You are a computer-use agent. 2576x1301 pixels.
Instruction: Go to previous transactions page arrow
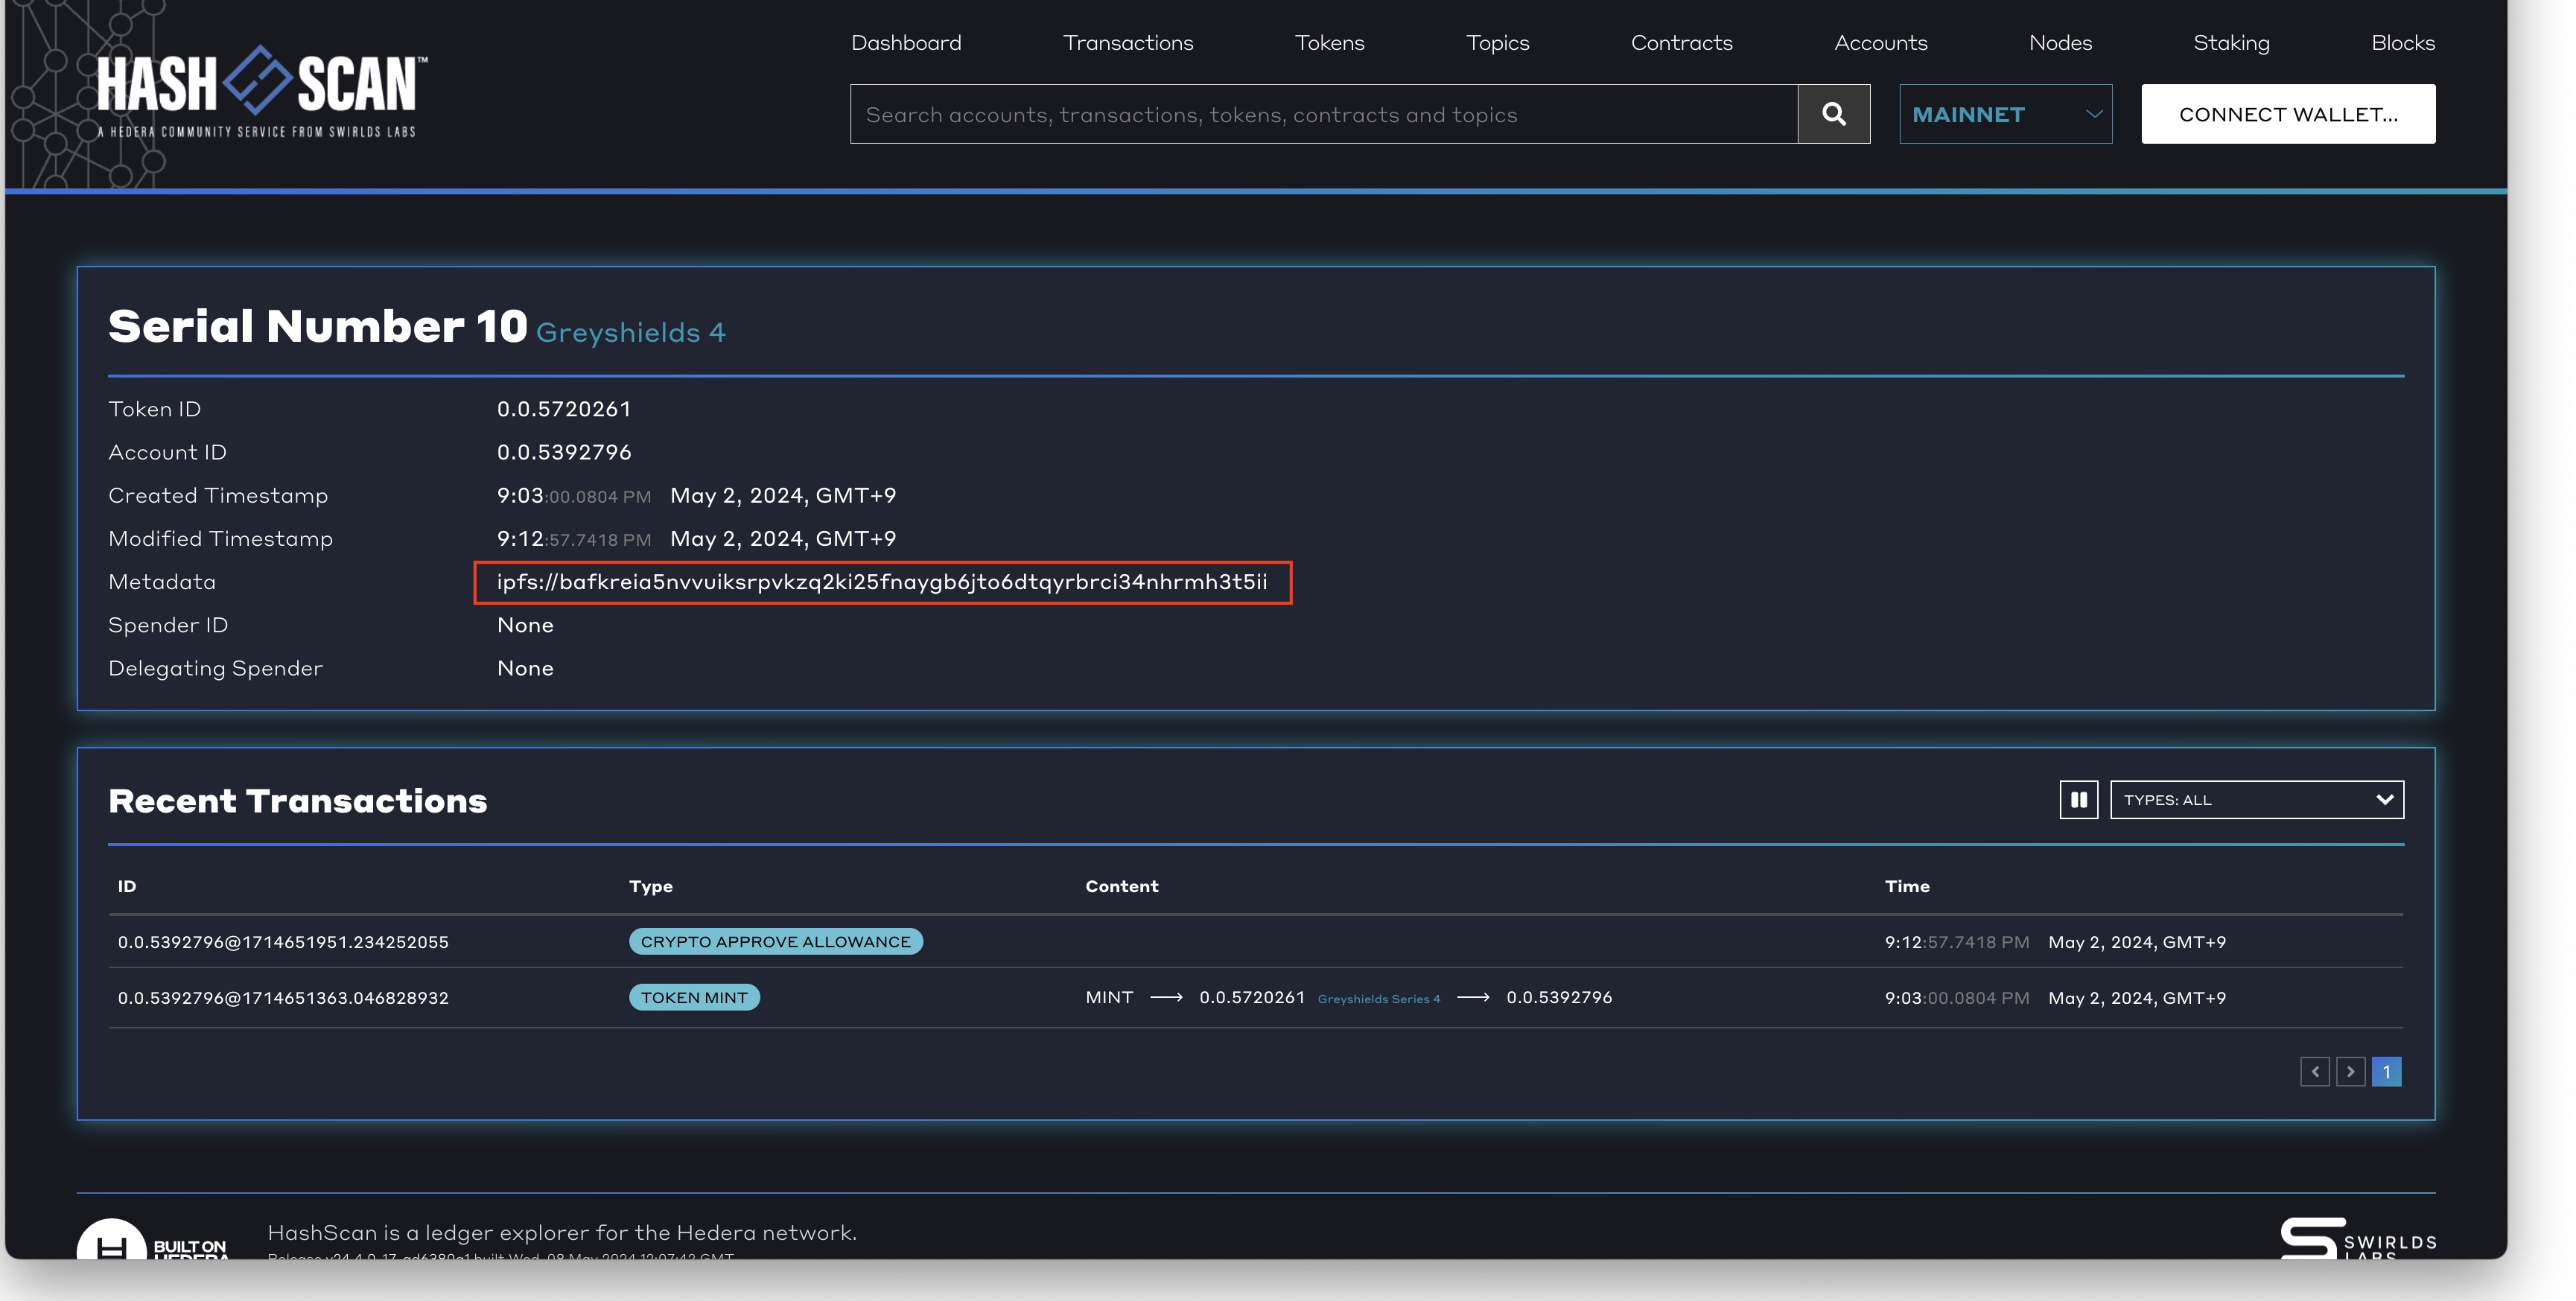point(2314,1071)
